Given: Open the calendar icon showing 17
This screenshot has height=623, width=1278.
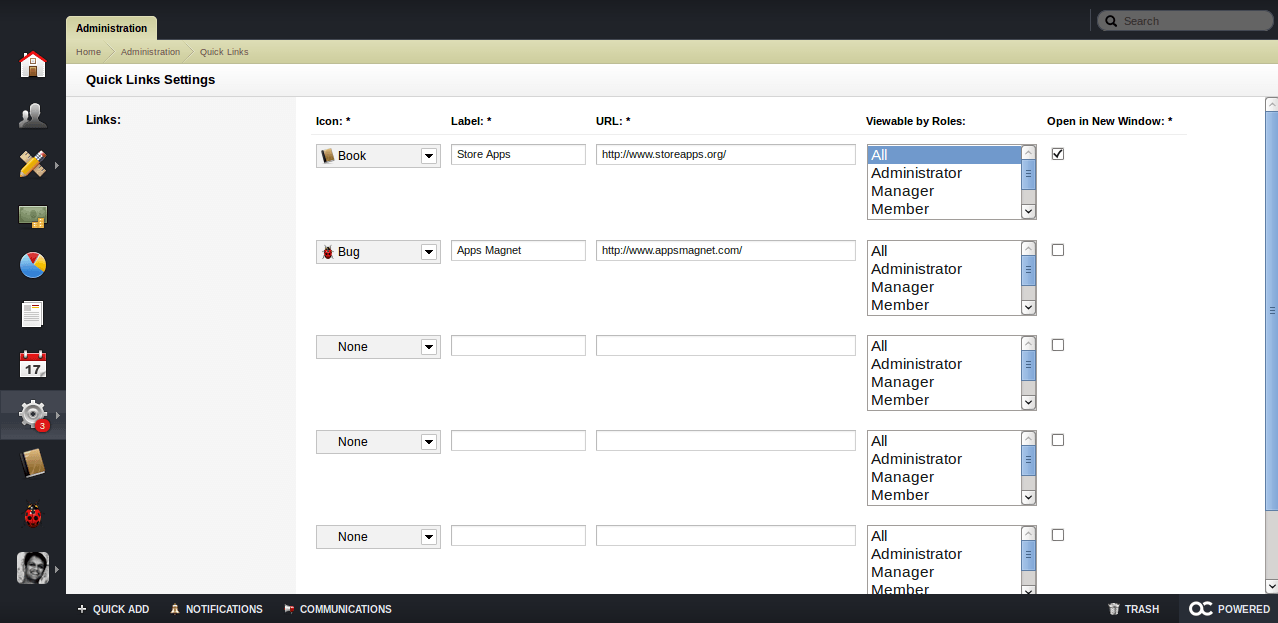Looking at the screenshot, I should (33, 364).
